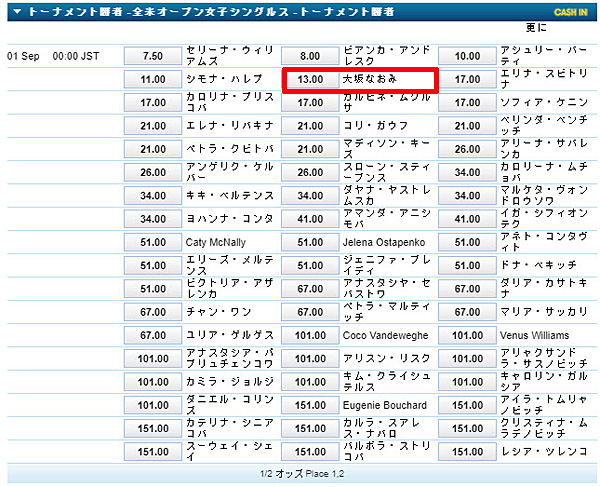Image resolution: width=600 pixels, height=487 pixels.
Task: Select 51.00 odds for Jelena Ostapenko
Action: click(x=310, y=242)
